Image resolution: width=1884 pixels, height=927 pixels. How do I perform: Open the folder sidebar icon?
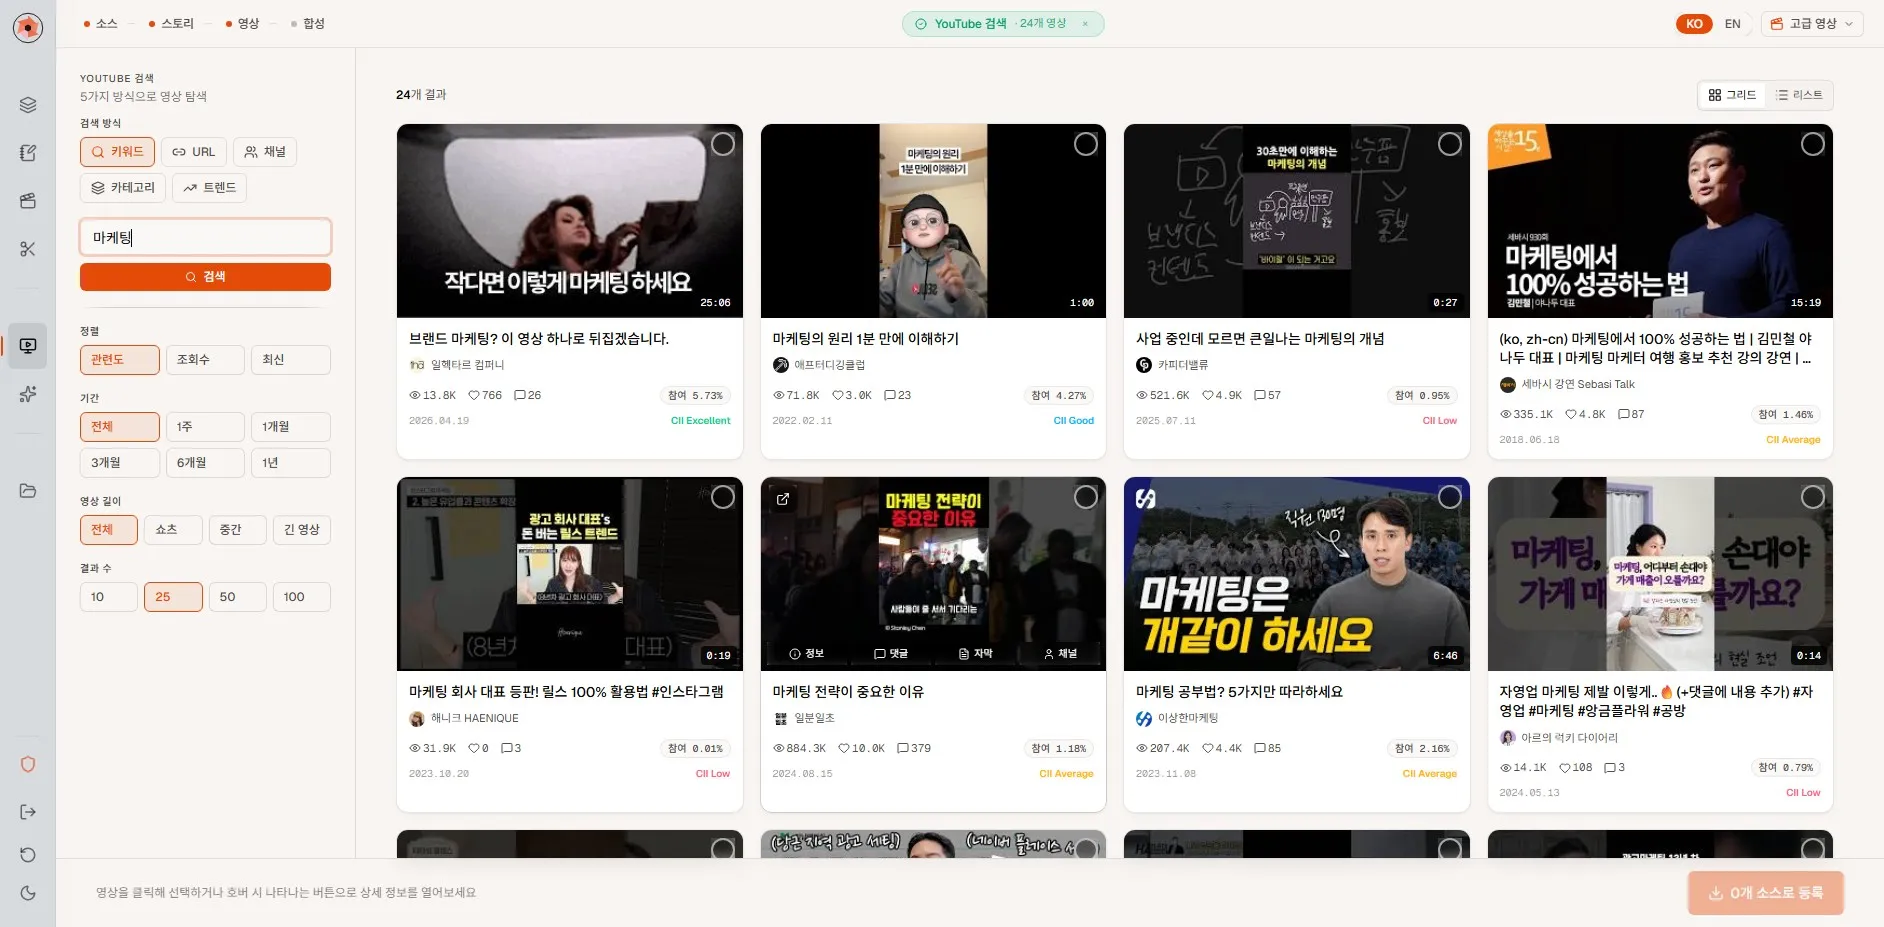pos(28,490)
